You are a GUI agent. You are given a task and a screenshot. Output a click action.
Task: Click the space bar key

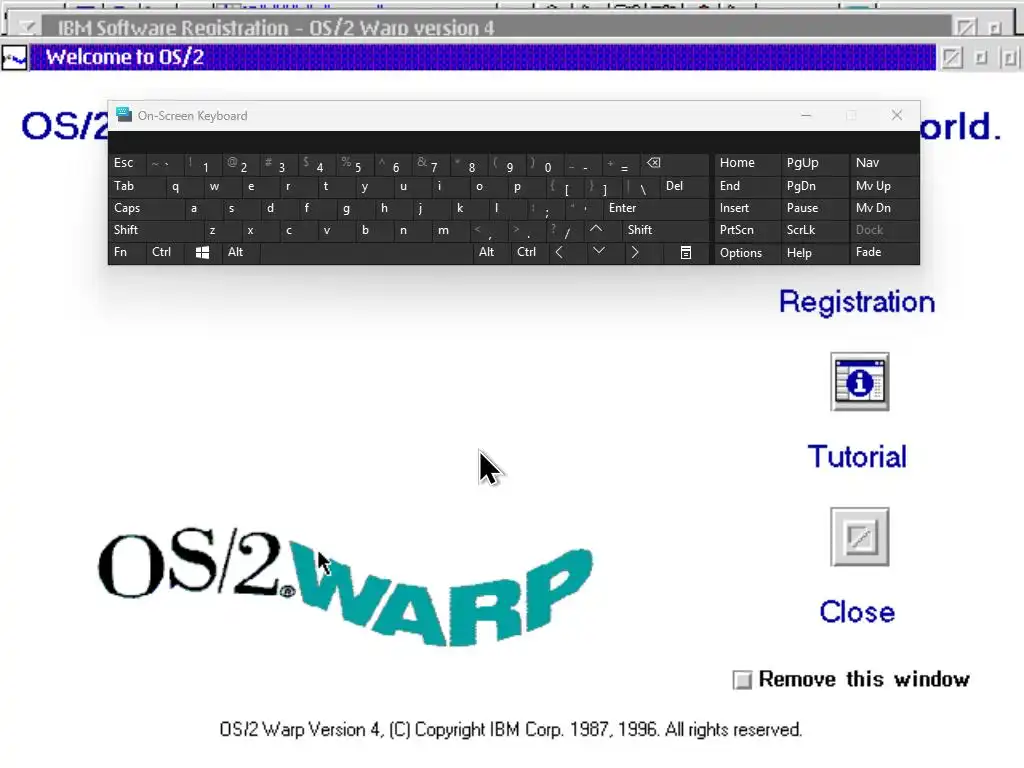click(x=366, y=253)
